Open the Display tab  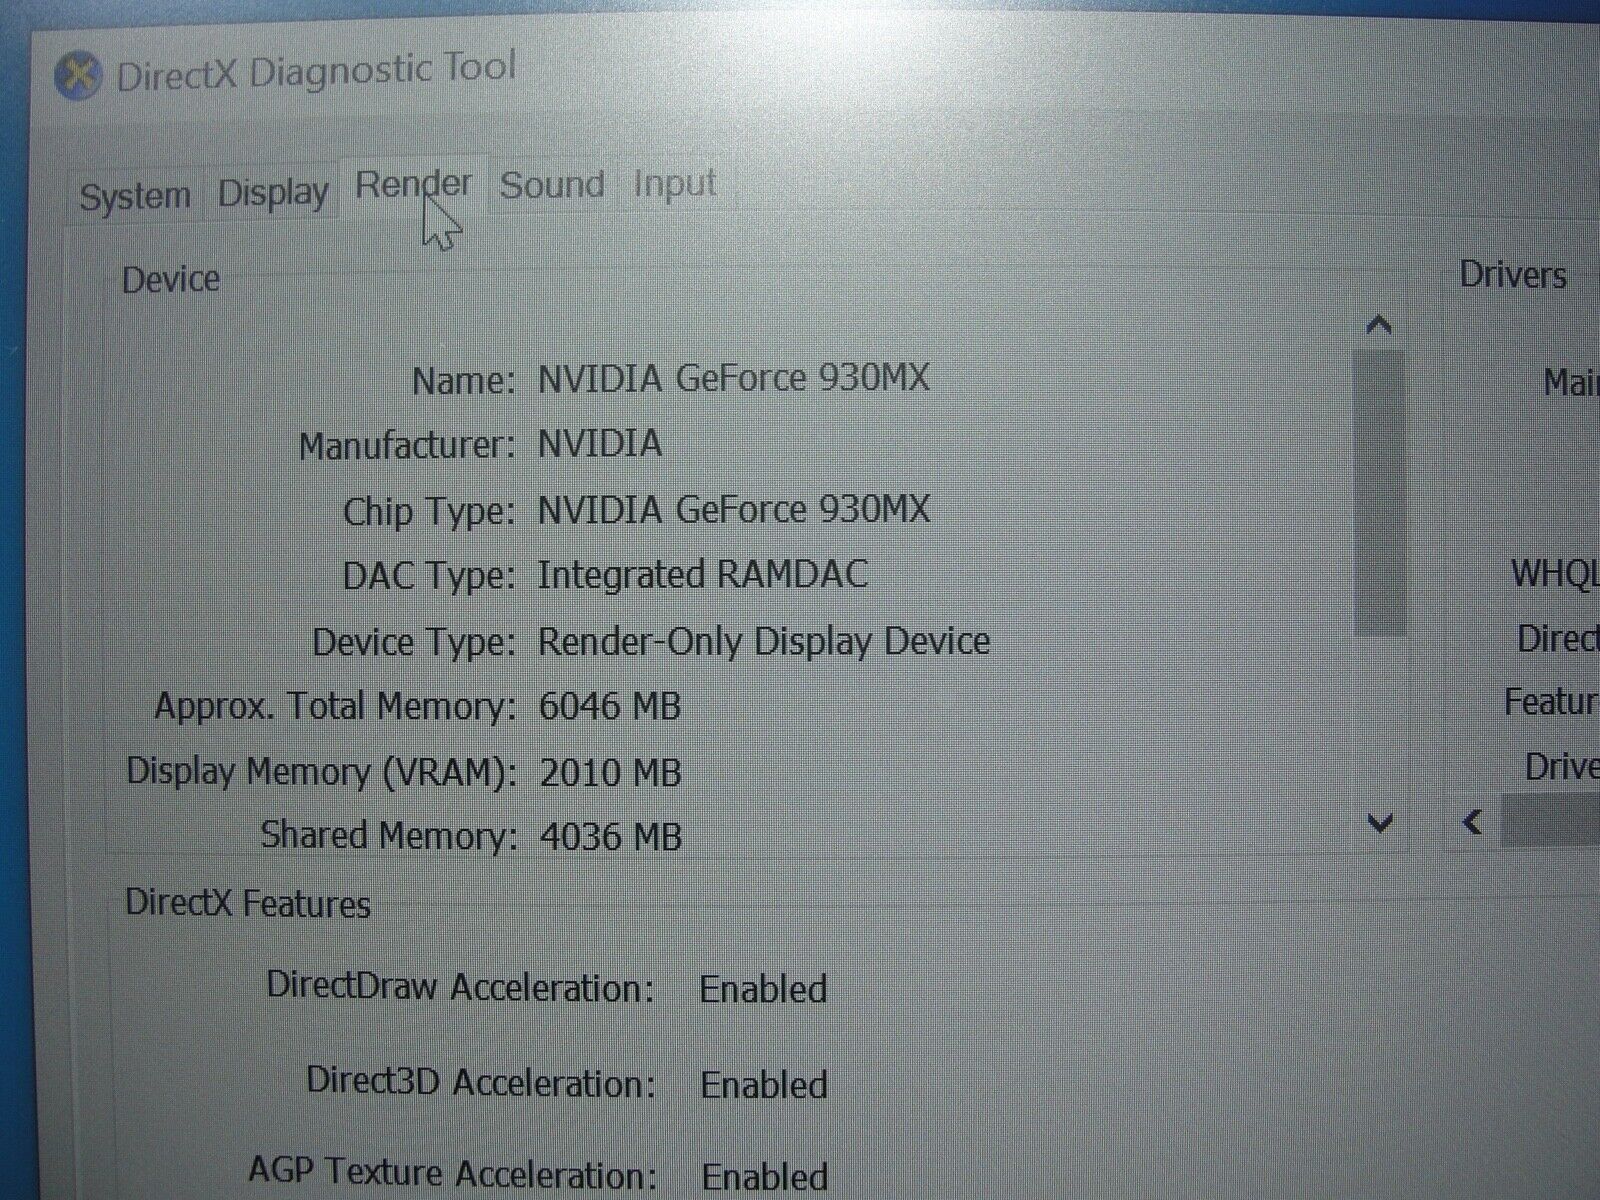click(273, 192)
